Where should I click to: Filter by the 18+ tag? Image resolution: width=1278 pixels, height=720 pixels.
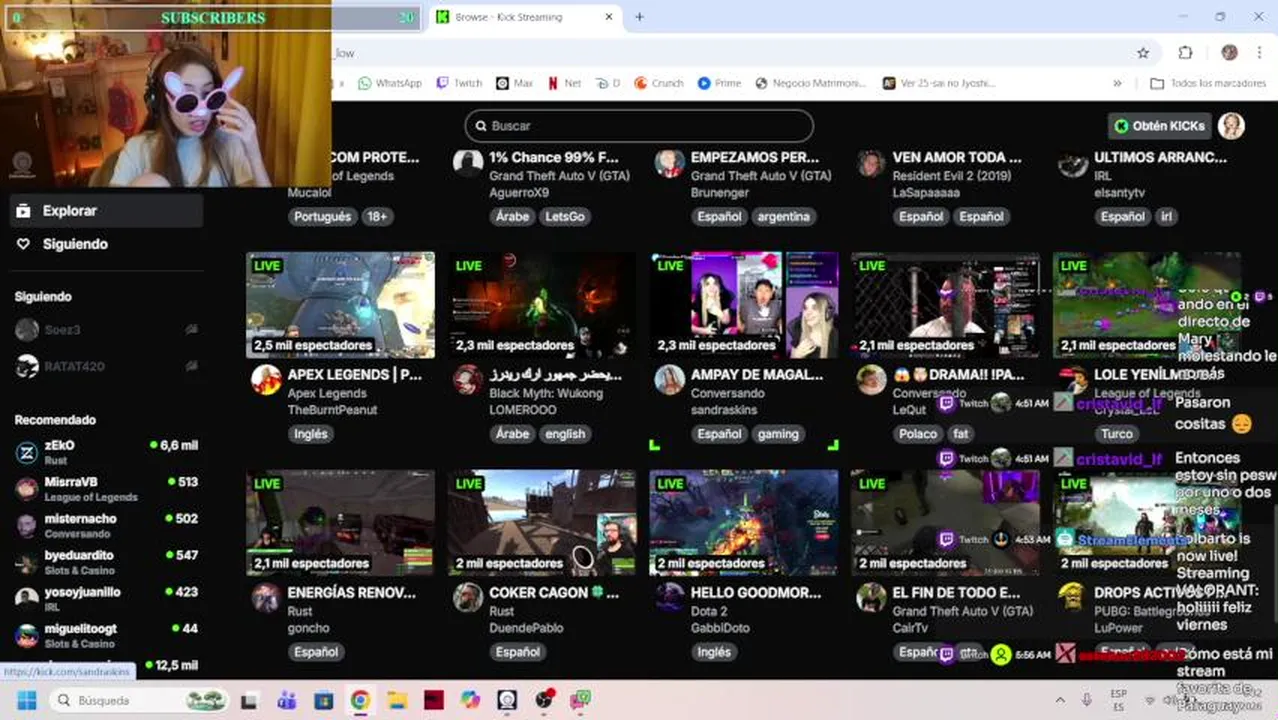pyautogui.click(x=377, y=216)
